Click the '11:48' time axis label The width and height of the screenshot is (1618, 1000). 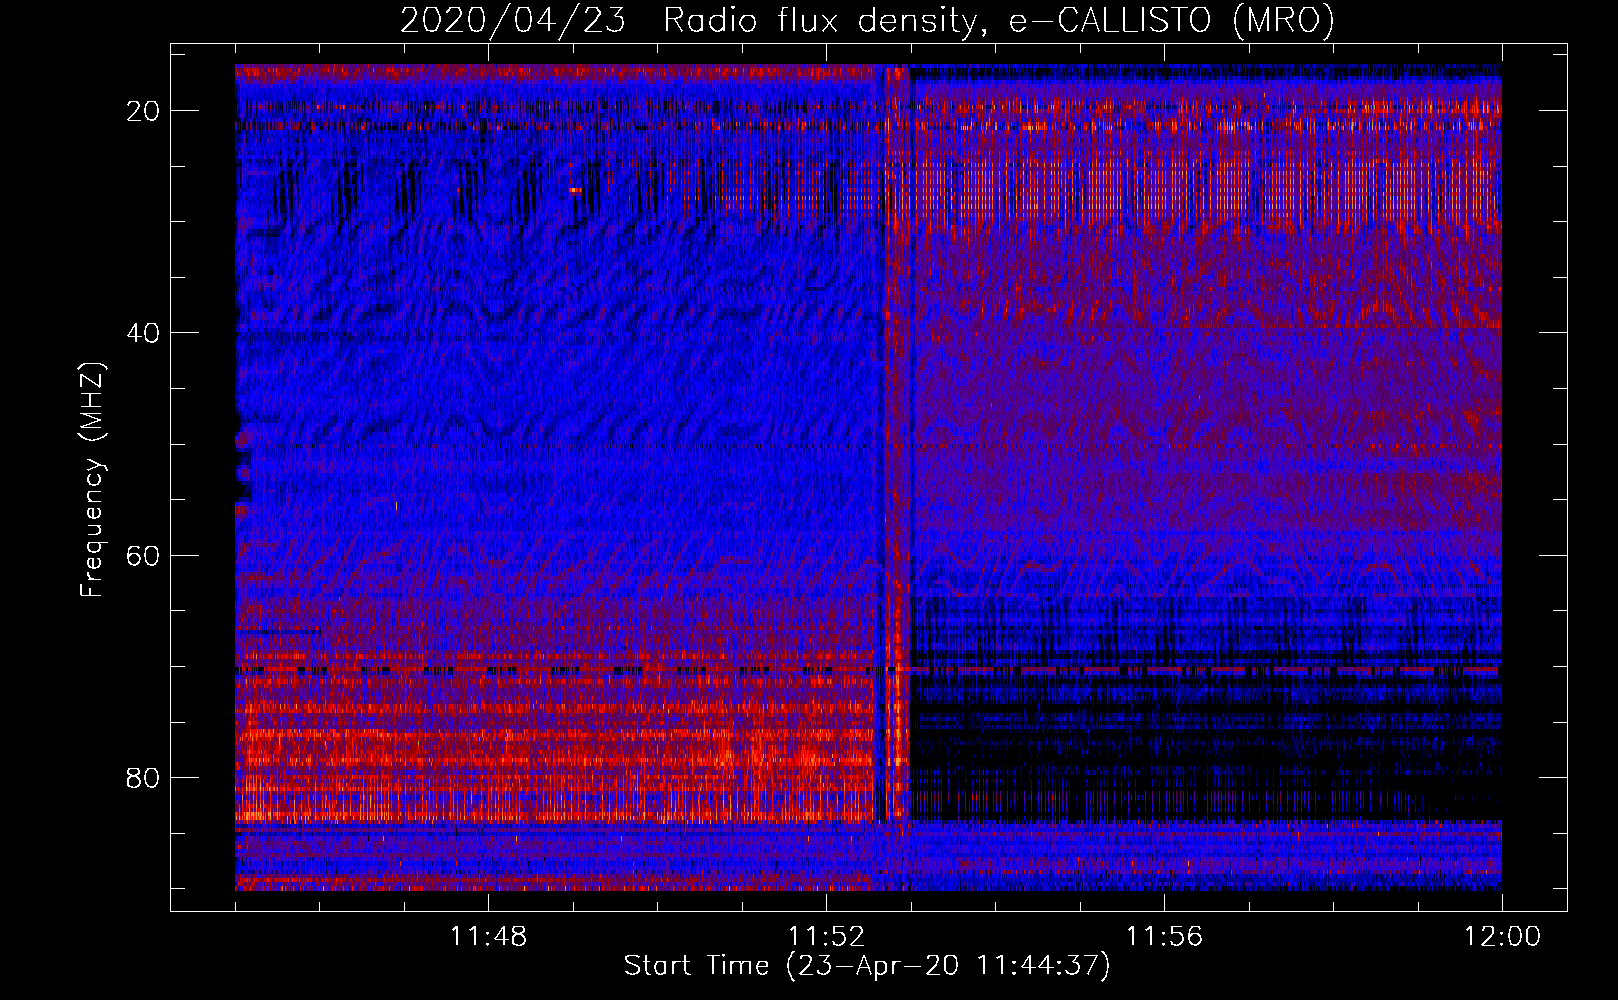pos(488,937)
